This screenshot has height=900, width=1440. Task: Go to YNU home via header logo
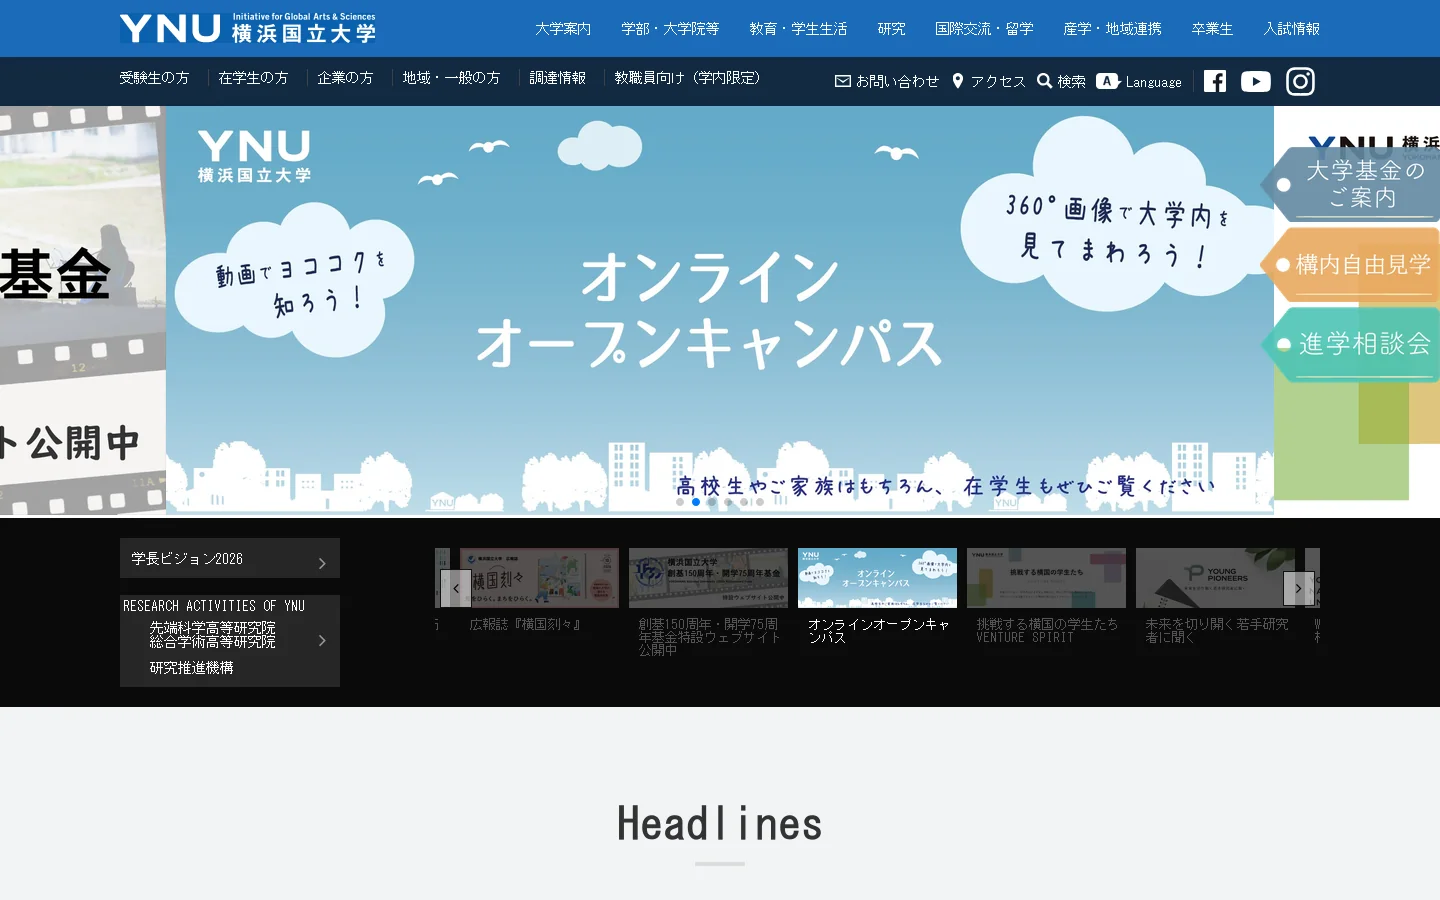click(248, 28)
